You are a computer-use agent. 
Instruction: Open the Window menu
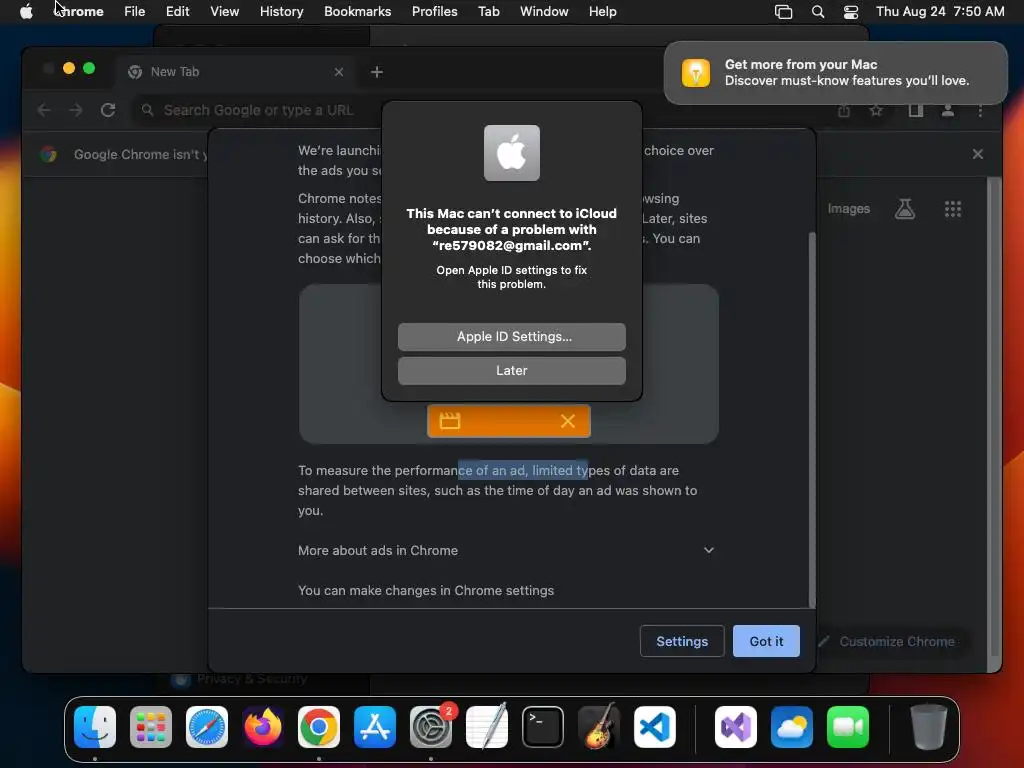point(544,12)
